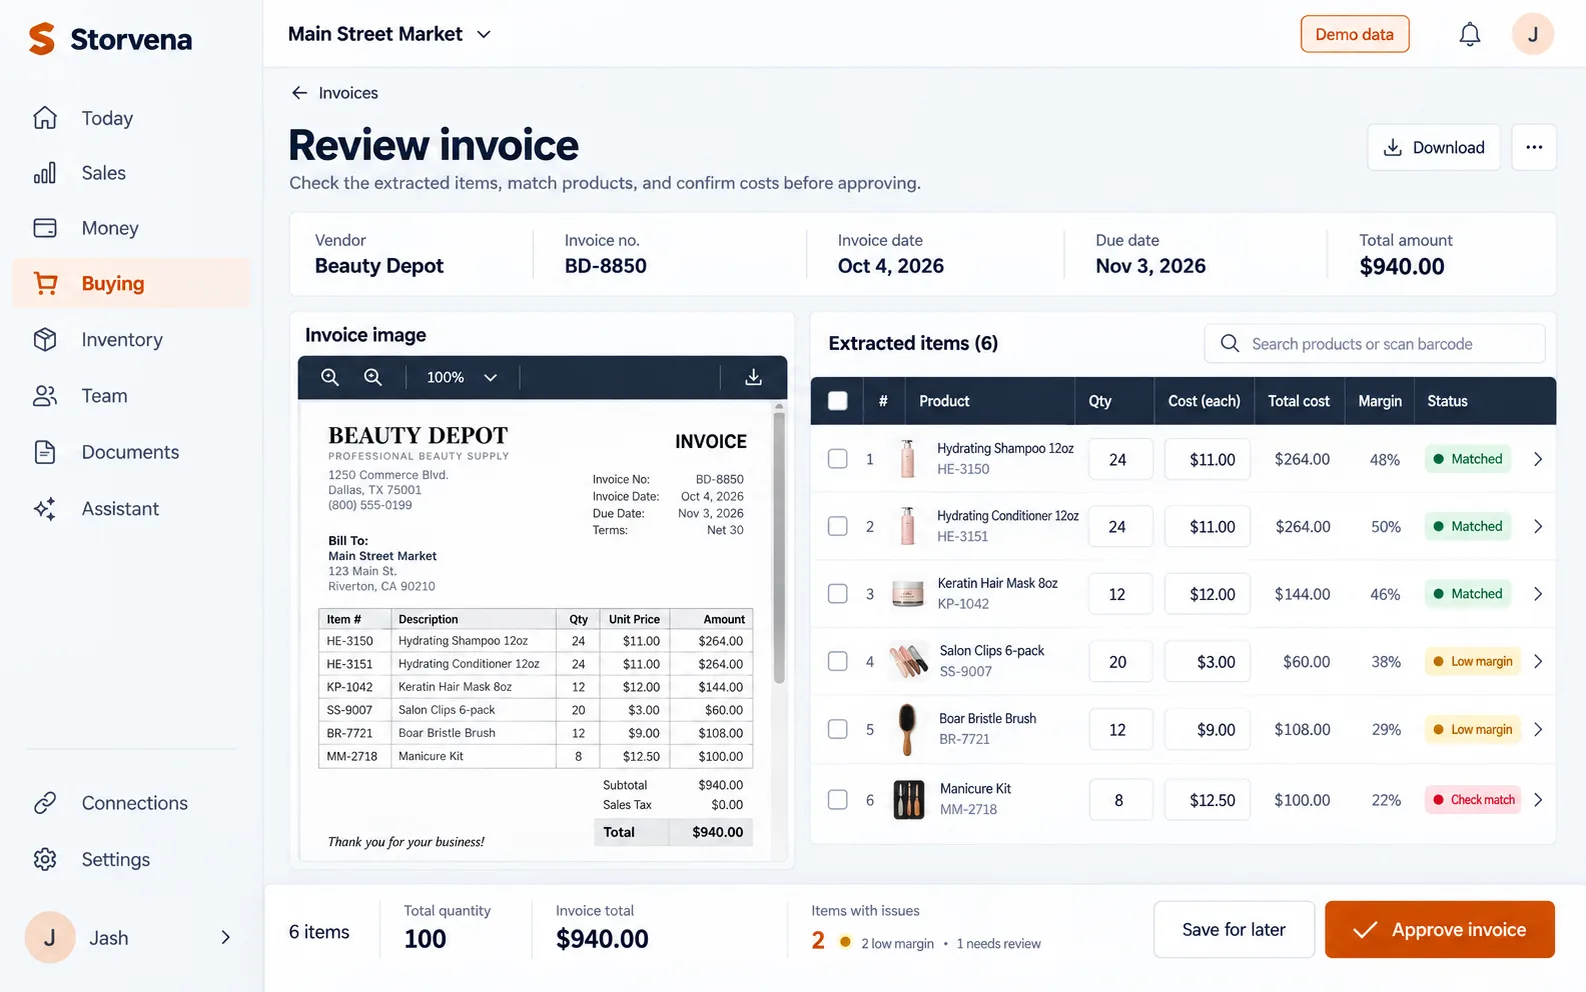Image resolution: width=1586 pixels, height=992 pixels.
Task: Check the Keratin Hair Mask 8oz row
Action: pos(838,594)
